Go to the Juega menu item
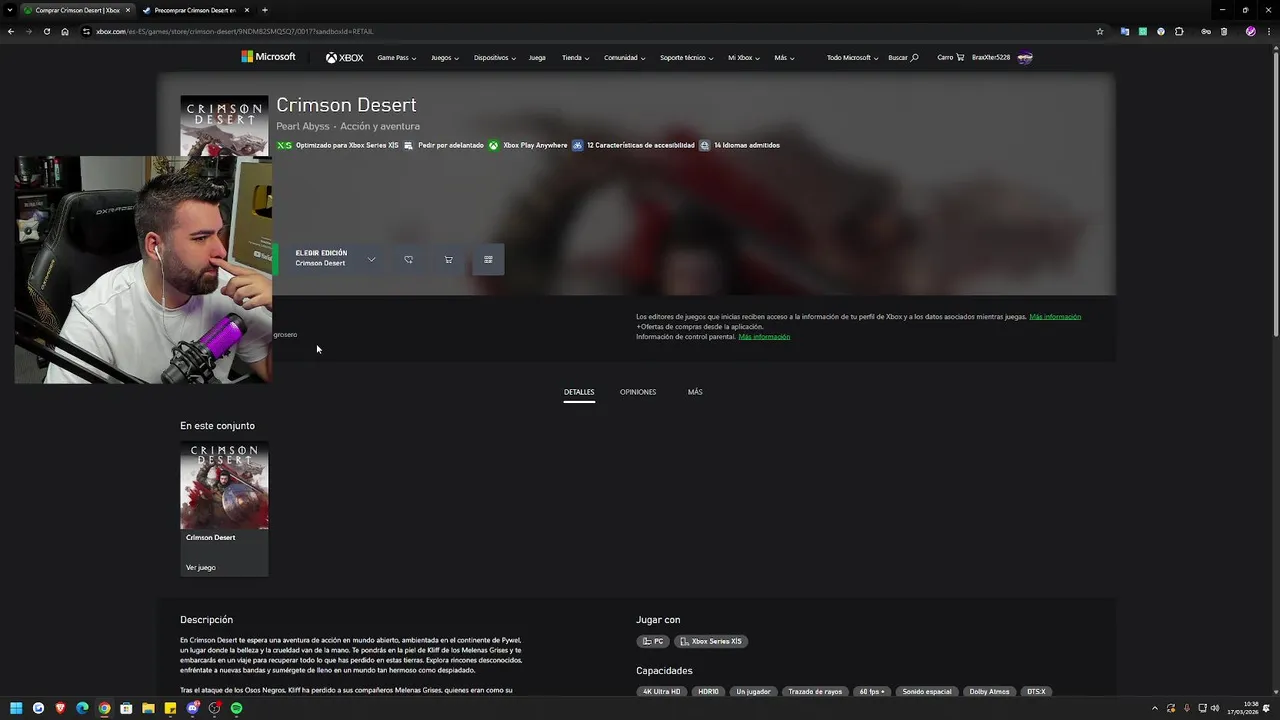This screenshot has height=720, width=1280. [537, 58]
